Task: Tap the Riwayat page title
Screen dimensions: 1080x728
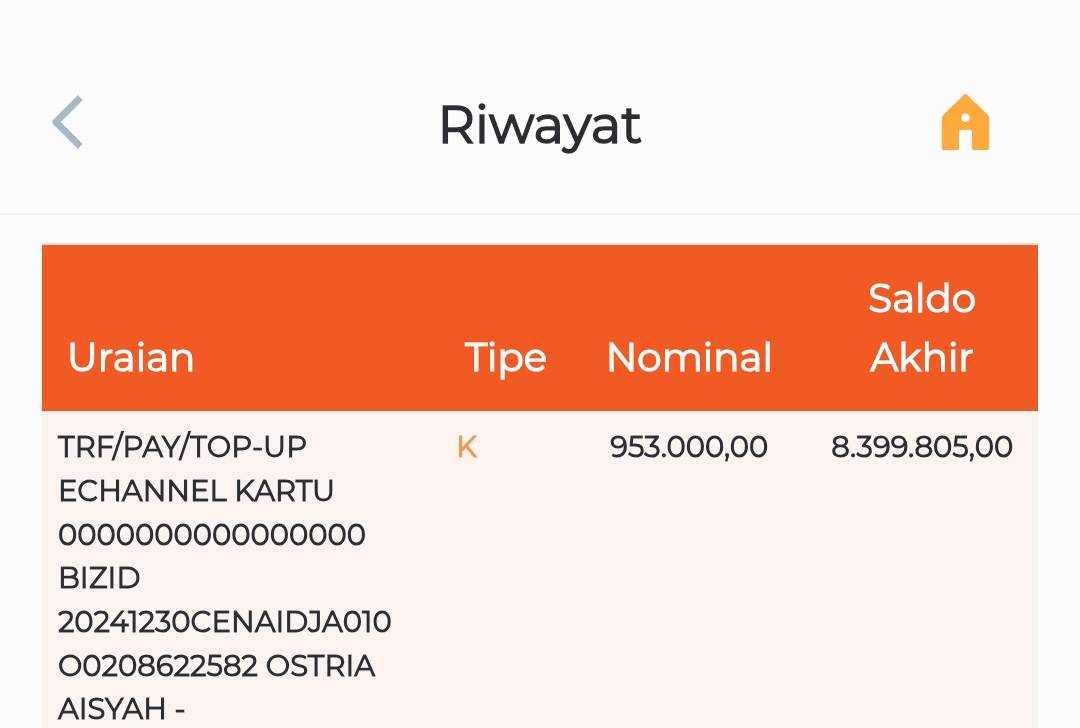Action: point(540,125)
